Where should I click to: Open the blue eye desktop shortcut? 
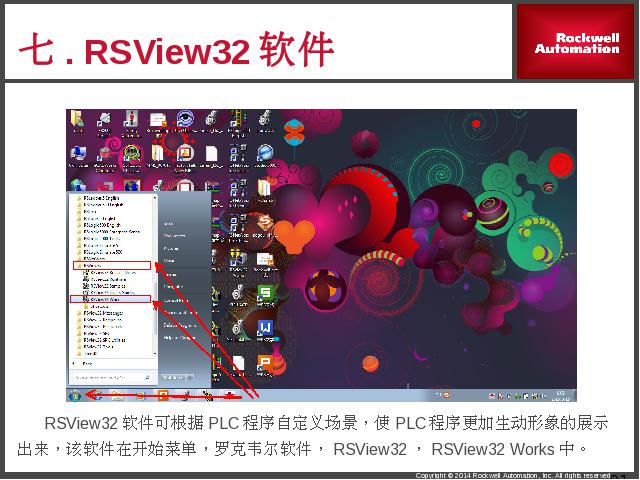[x=185, y=118]
